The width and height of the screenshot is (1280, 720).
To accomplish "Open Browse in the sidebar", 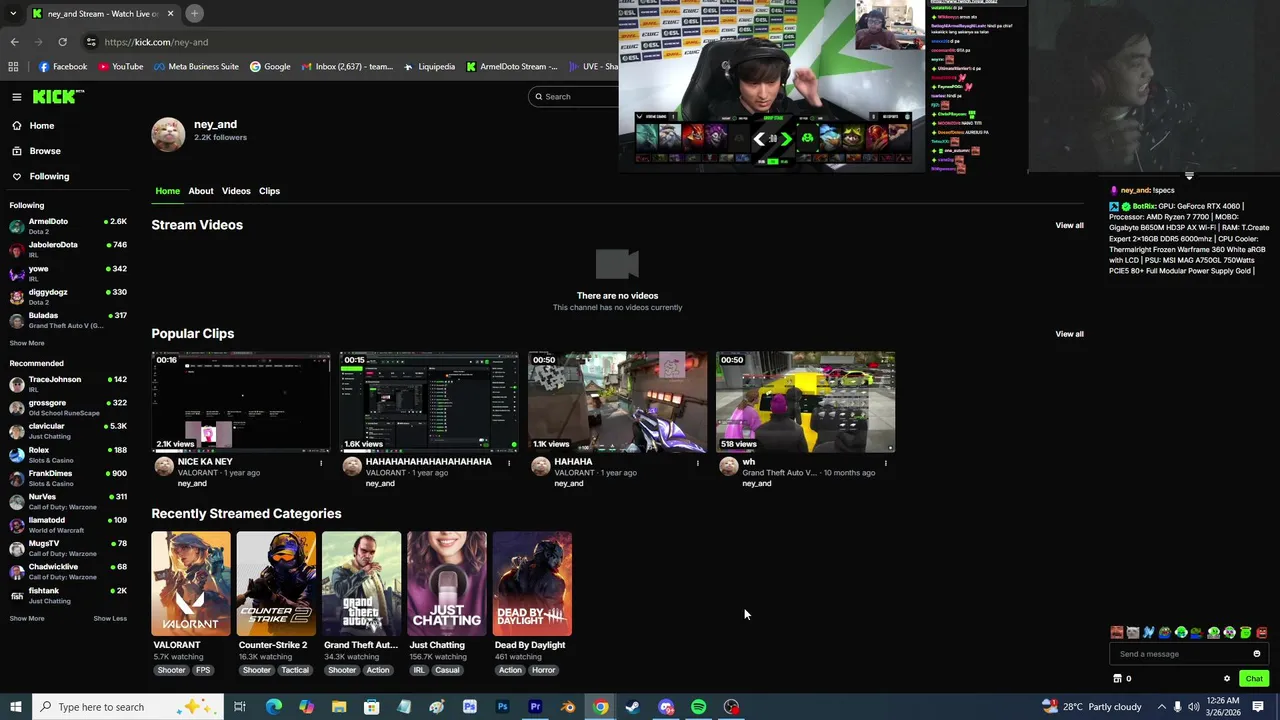I will click(44, 151).
